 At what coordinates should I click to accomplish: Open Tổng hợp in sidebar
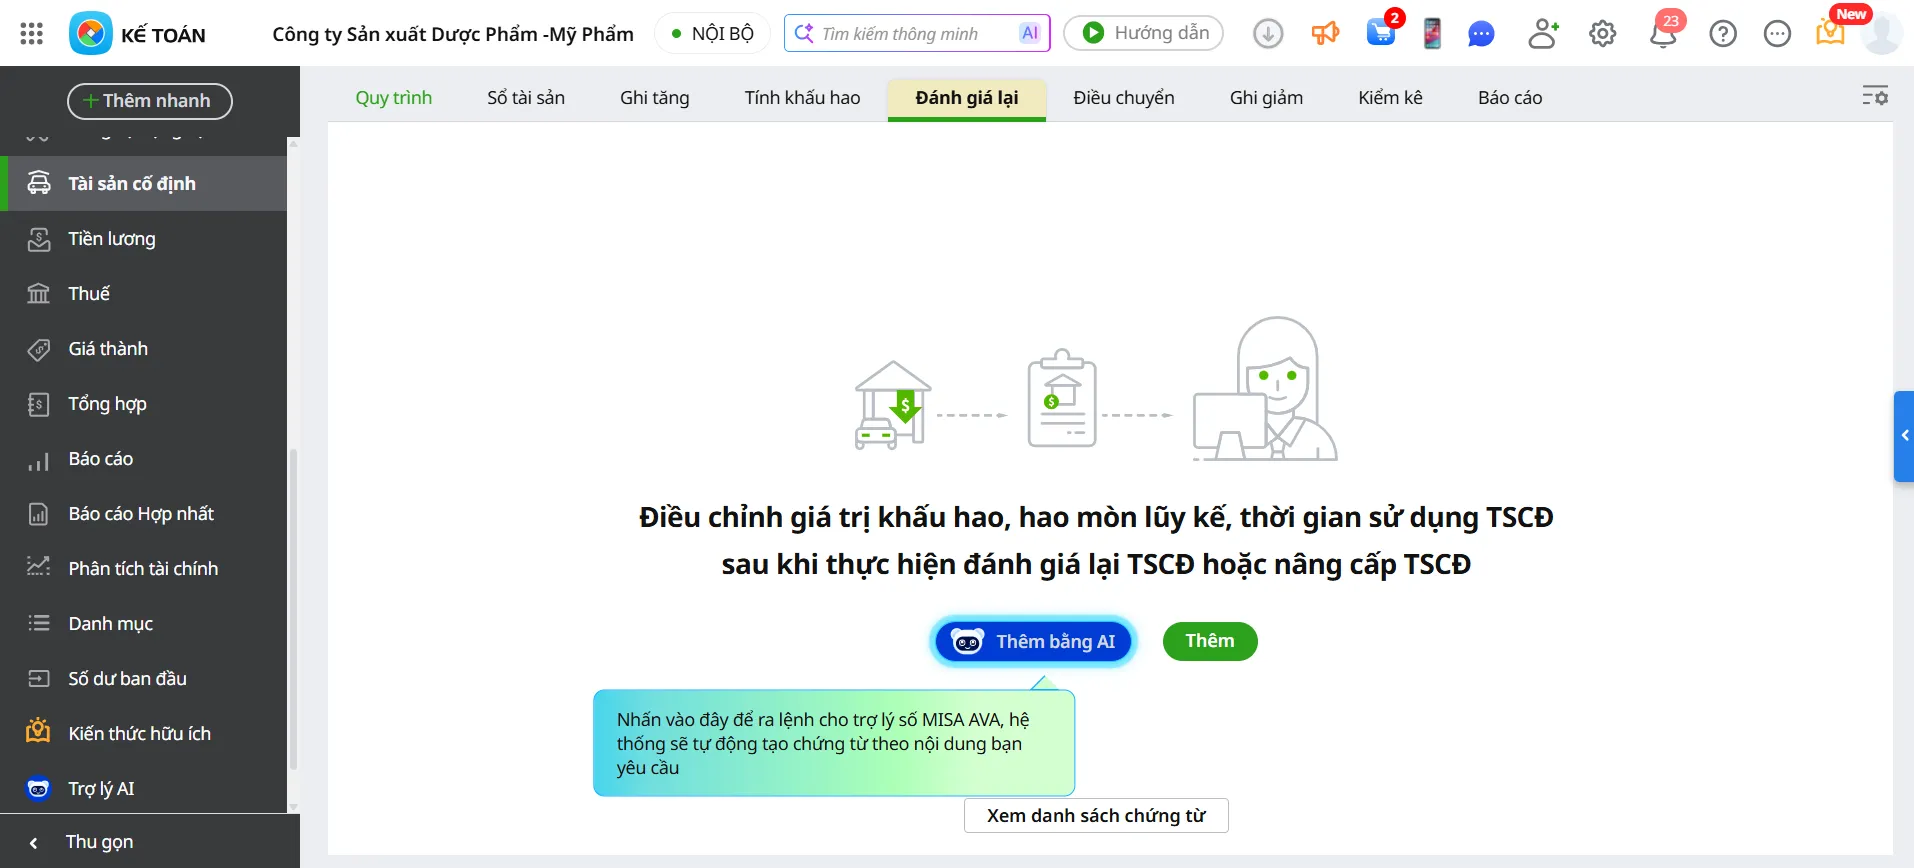tap(144, 403)
